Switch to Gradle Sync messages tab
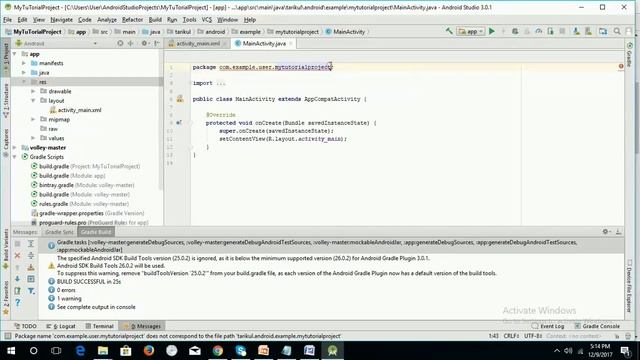This screenshot has height=360, width=640. 59,232
